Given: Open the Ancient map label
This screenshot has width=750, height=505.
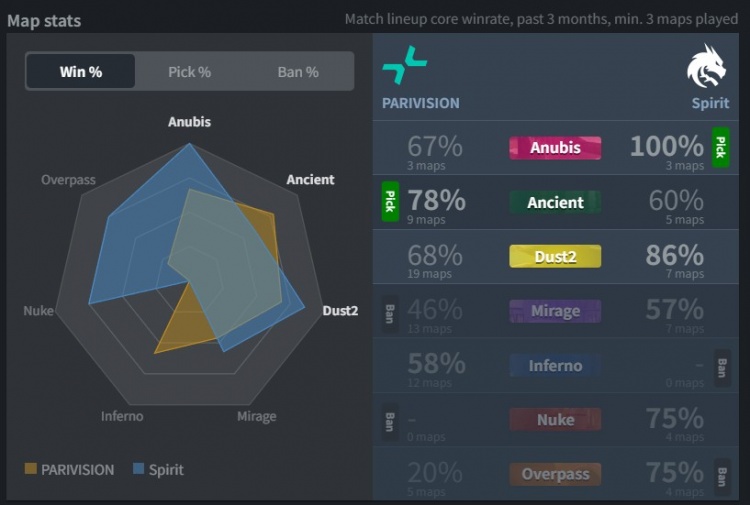Looking at the screenshot, I should pos(555,202).
